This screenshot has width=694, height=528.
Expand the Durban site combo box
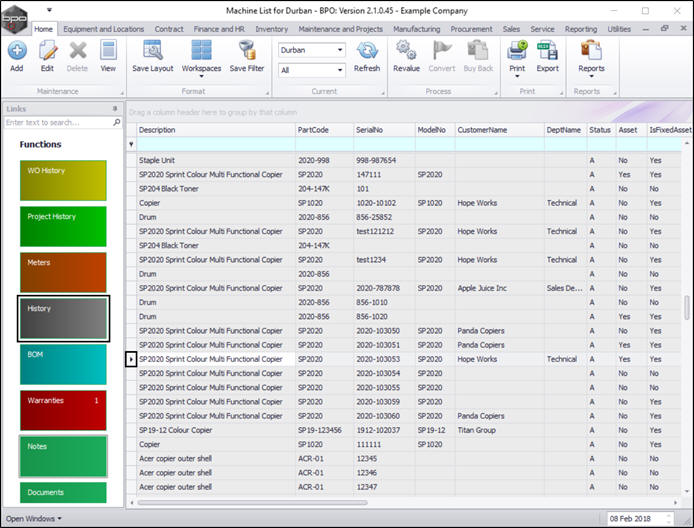[x=340, y=49]
